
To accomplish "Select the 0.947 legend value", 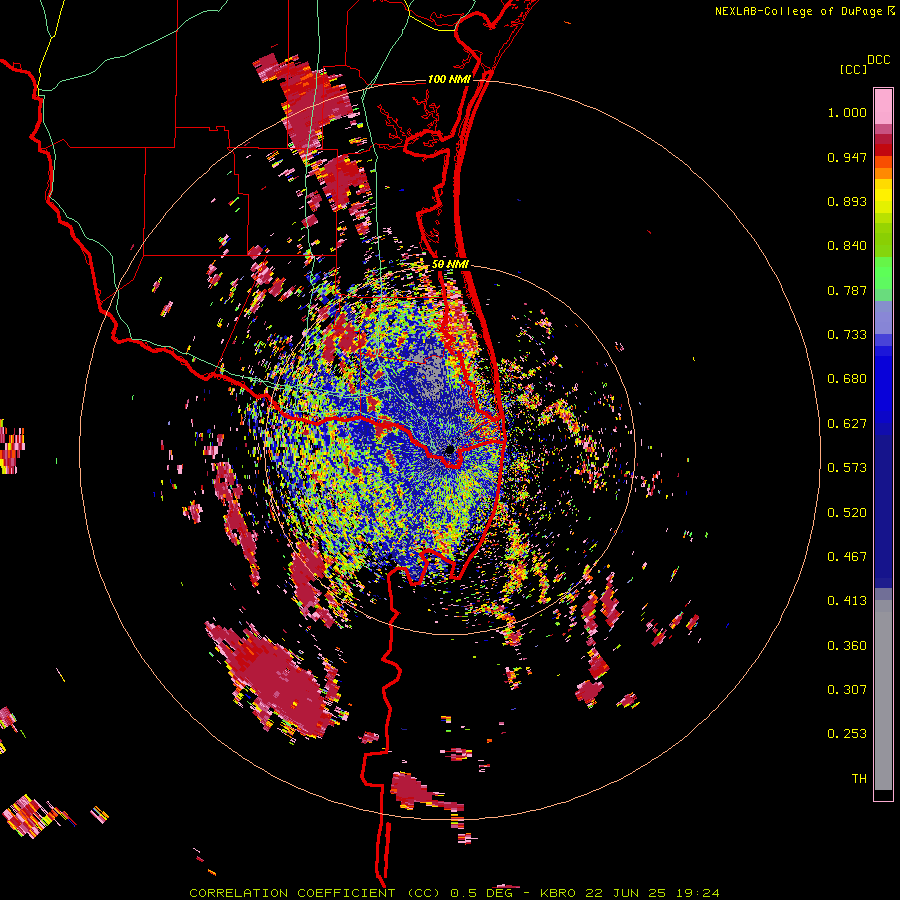I will point(847,157).
